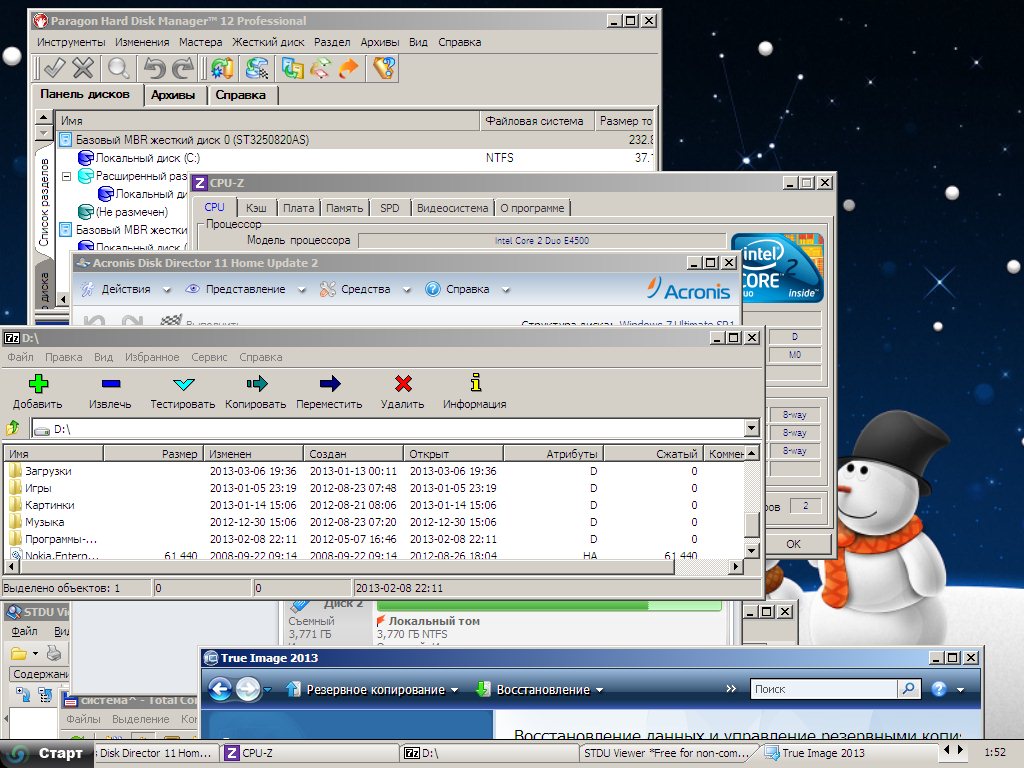Screen dimensions: 1024x768
Task: Click the Test (Тестировать) icon in 7-Zip
Action: (183, 384)
